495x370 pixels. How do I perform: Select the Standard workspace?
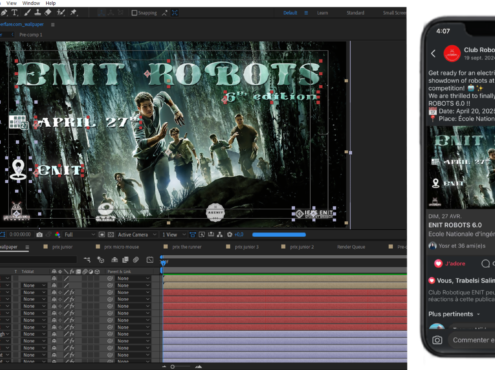pyautogui.click(x=355, y=13)
